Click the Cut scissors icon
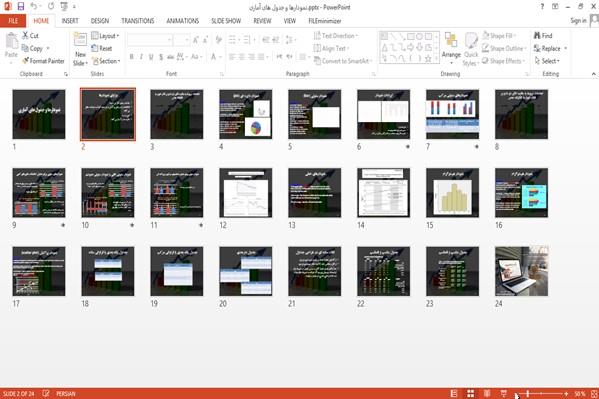The image size is (599, 399). click(25, 36)
